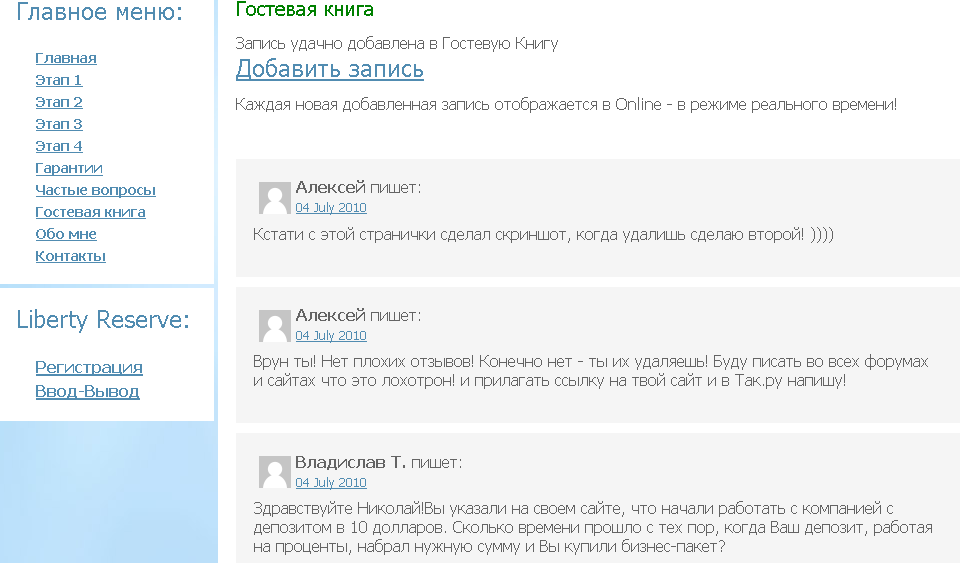Click 'Запись удачно добавлена' confirmation text

click(x=397, y=44)
